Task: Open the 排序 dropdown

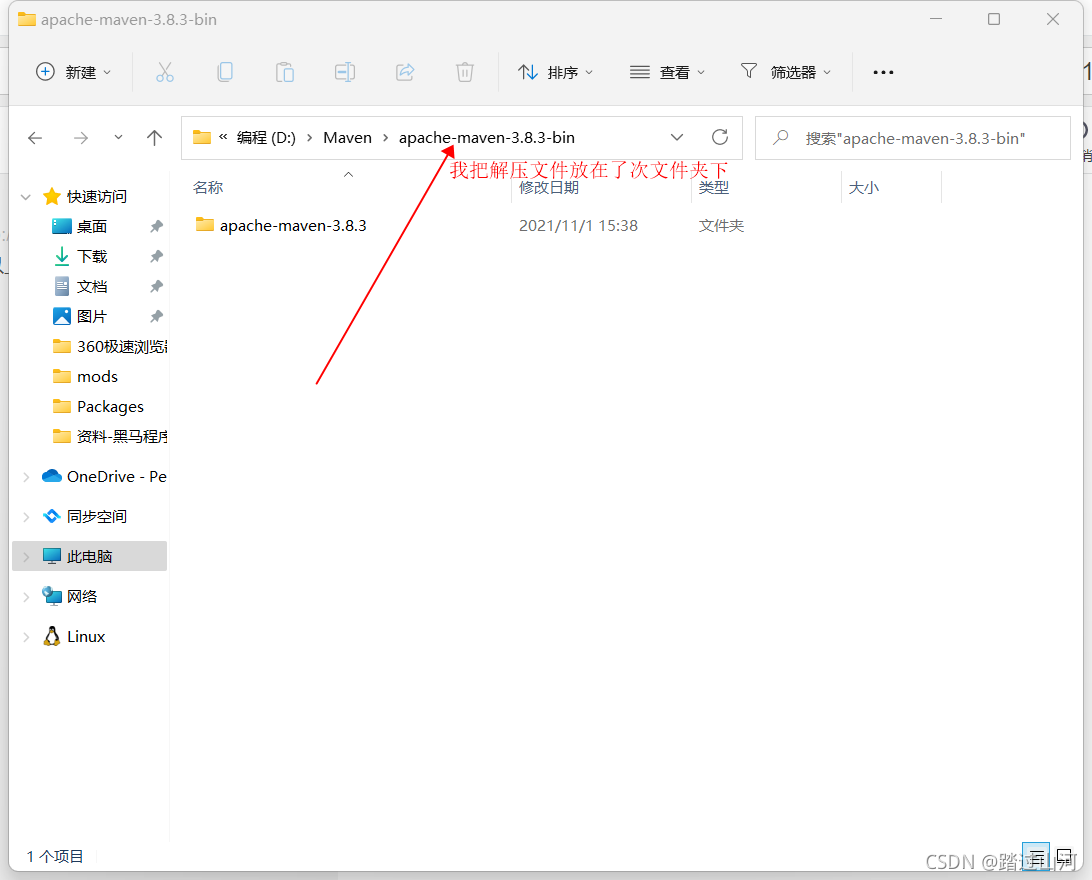Action: point(556,71)
